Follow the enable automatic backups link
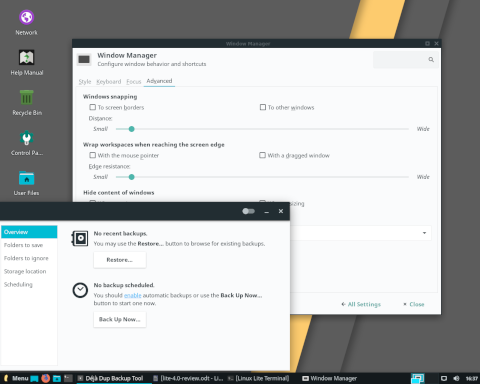Screen dimensions: 480x384 (x=133, y=295)
